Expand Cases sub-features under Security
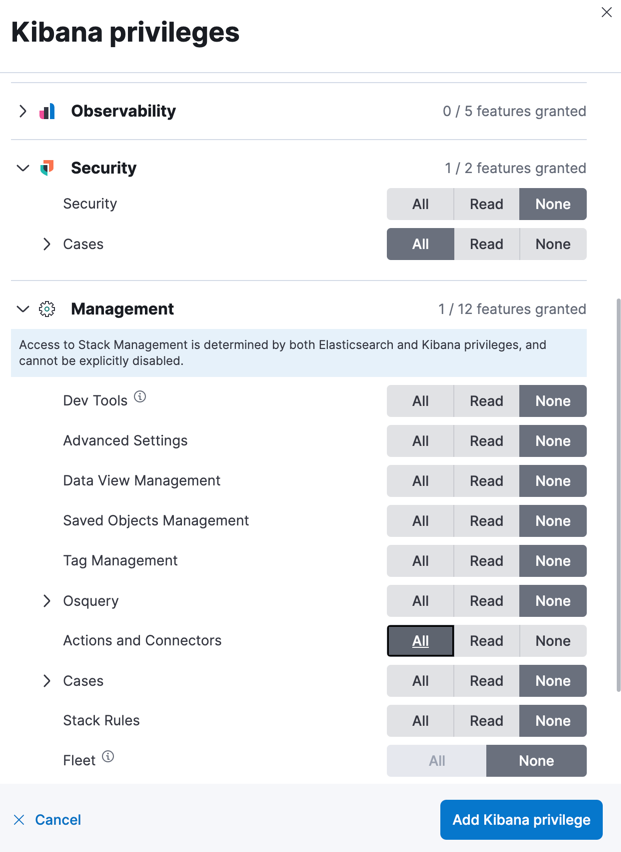Viewport: 621px width, 852px height. 47,244
